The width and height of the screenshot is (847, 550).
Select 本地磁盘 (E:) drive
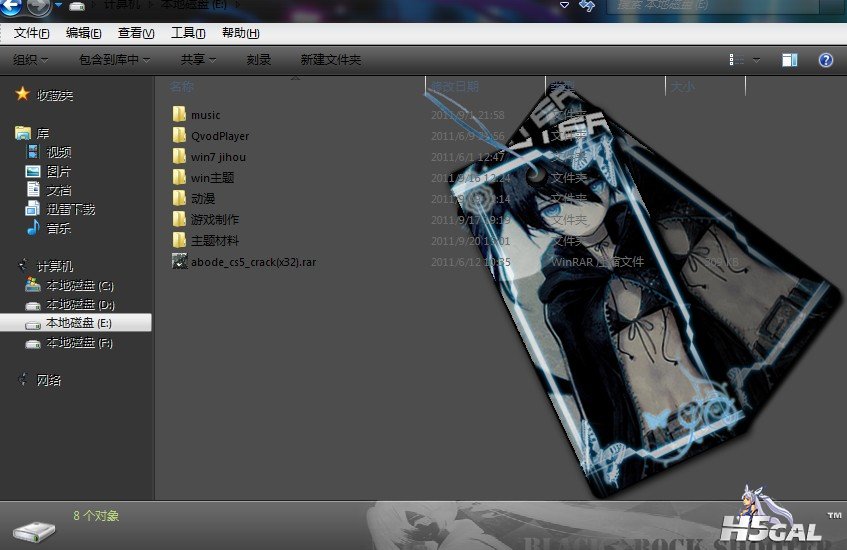76,323
